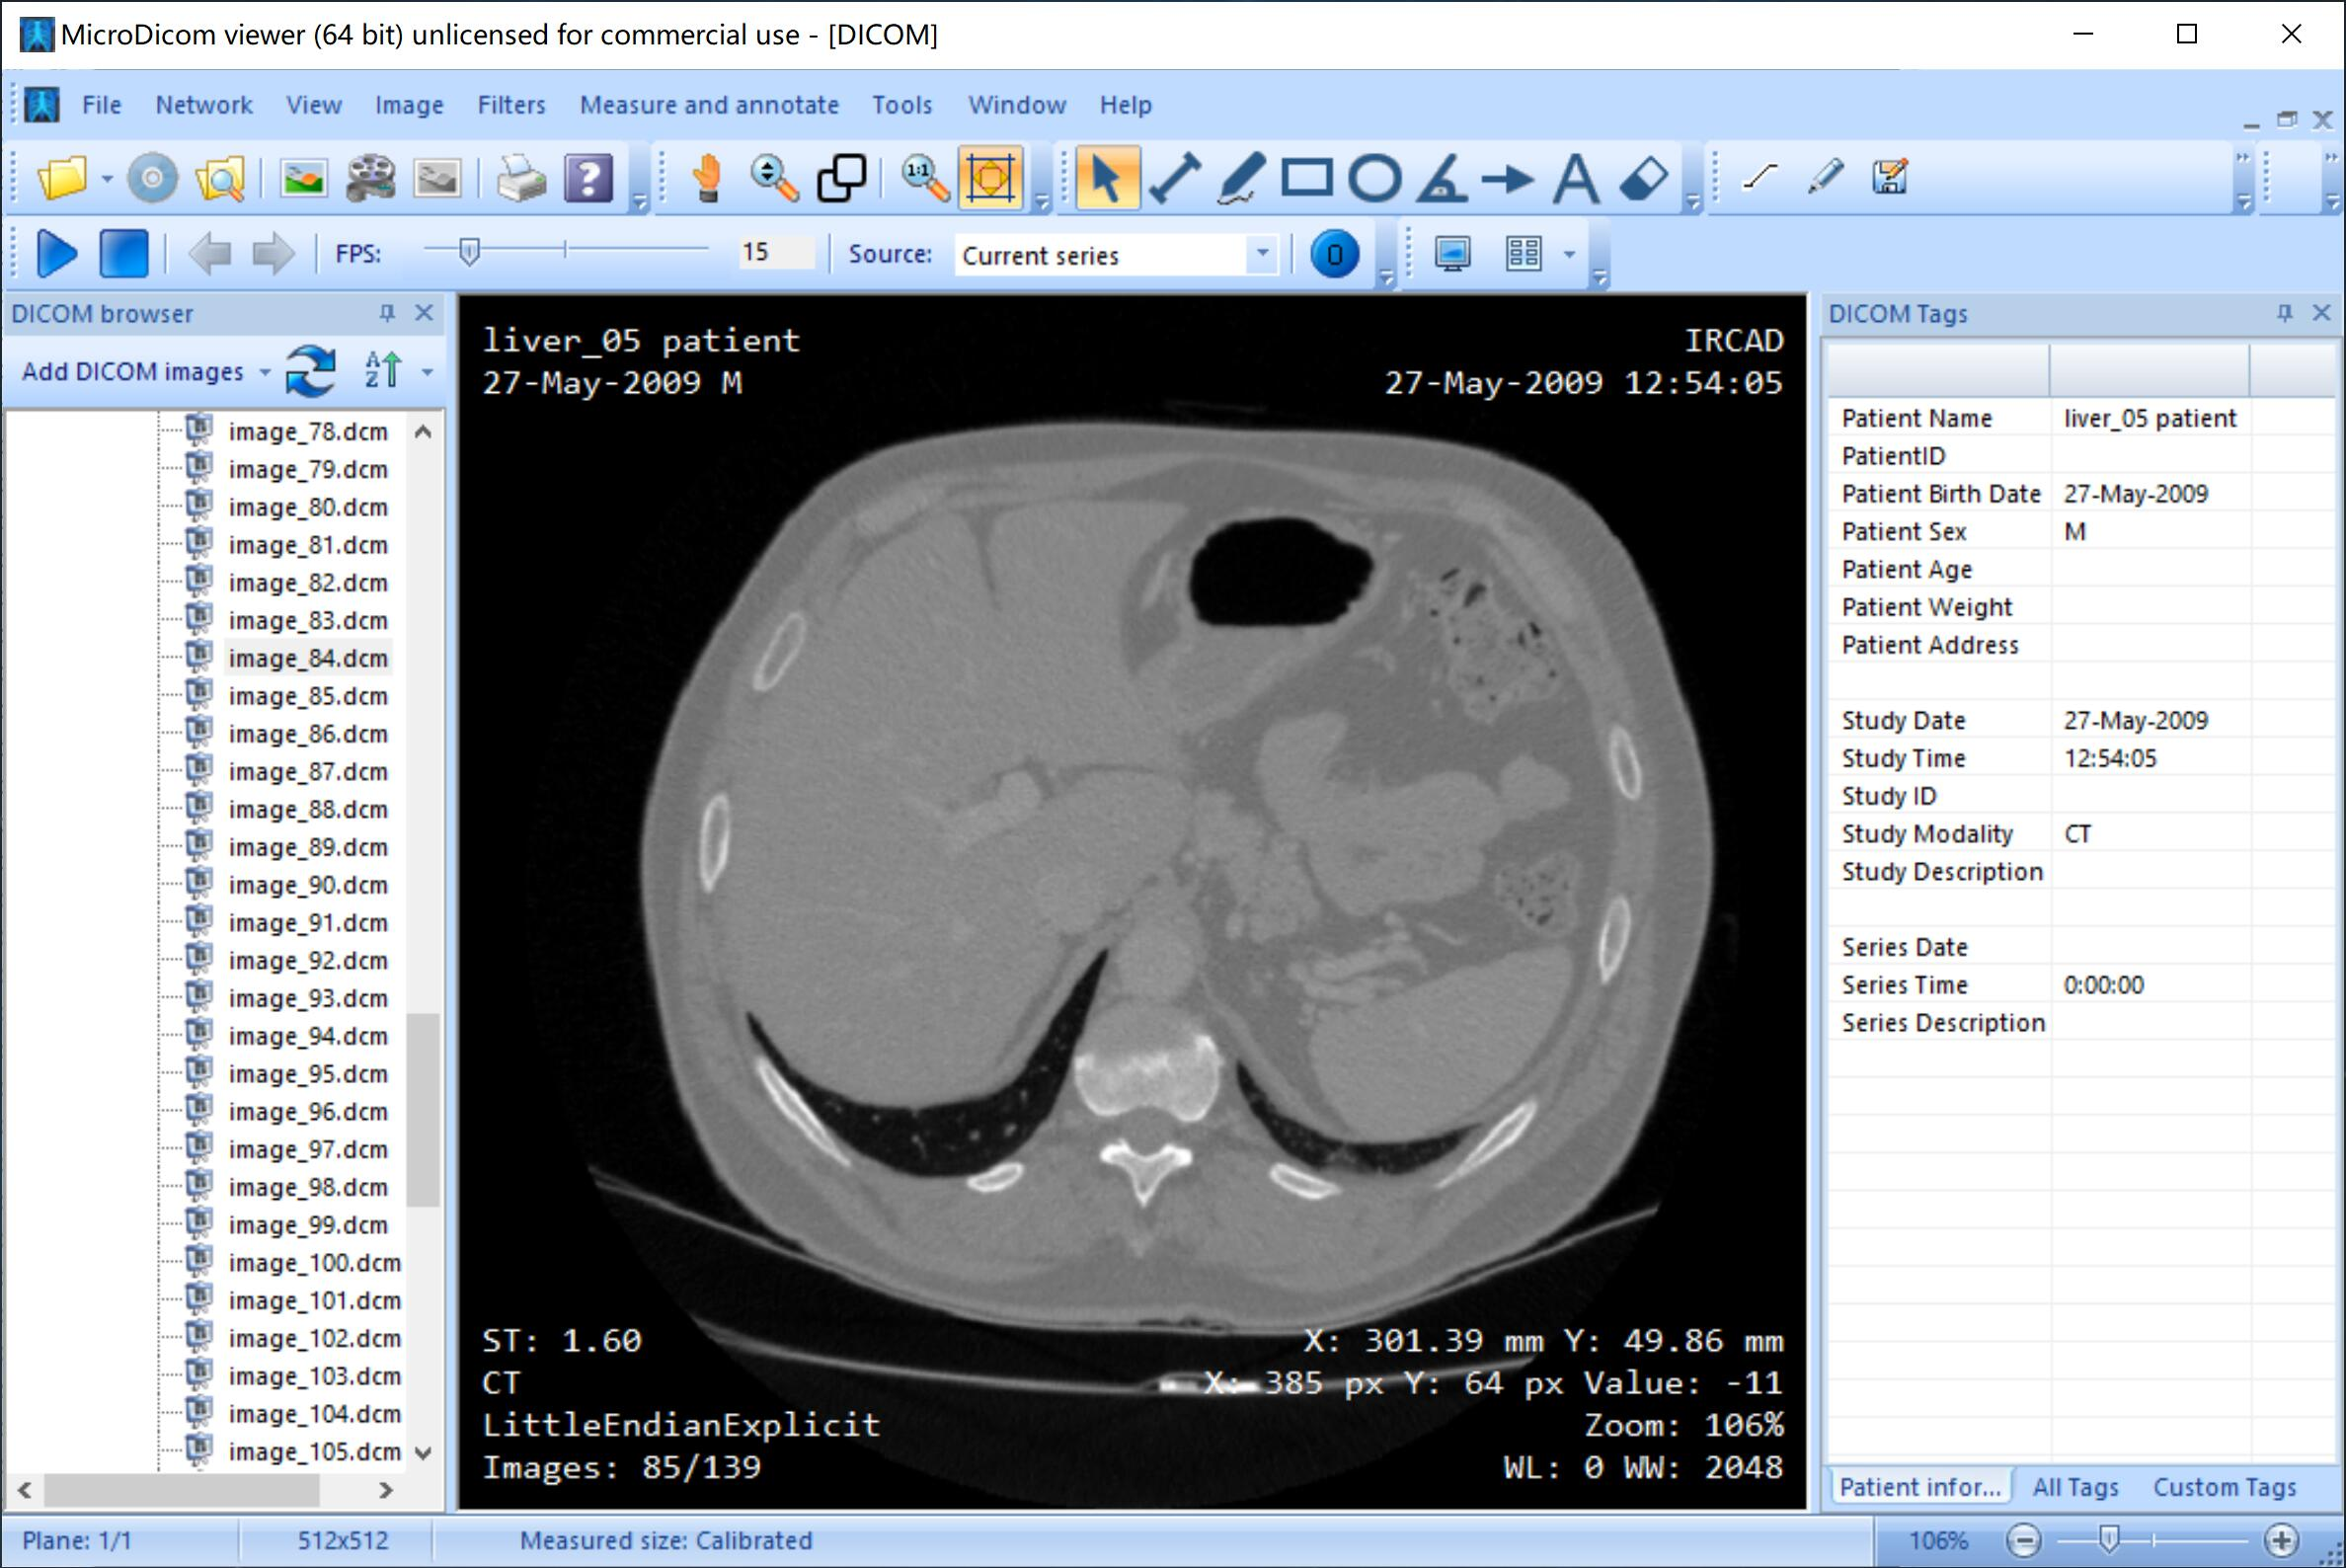Image resolution: width=2346 pixels, height=1568 pixels.
Task: Activate the Pan hand tool
Action: click(706, 179)
